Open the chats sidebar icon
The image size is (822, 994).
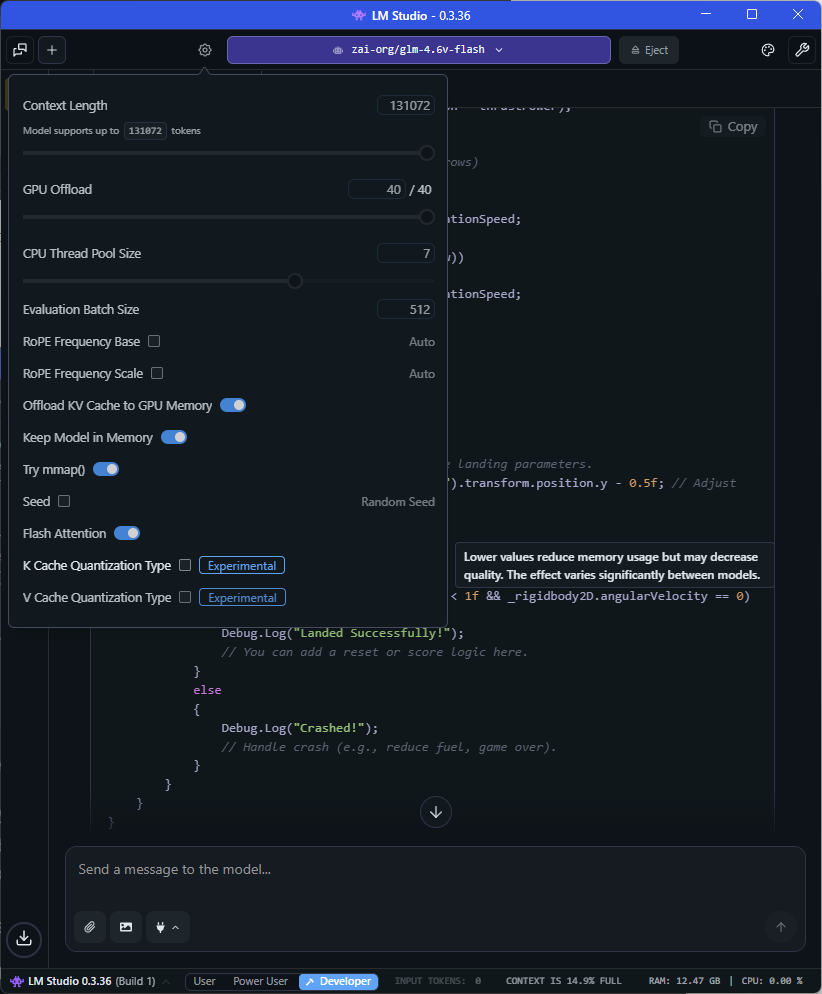click(x=20, y=50)
